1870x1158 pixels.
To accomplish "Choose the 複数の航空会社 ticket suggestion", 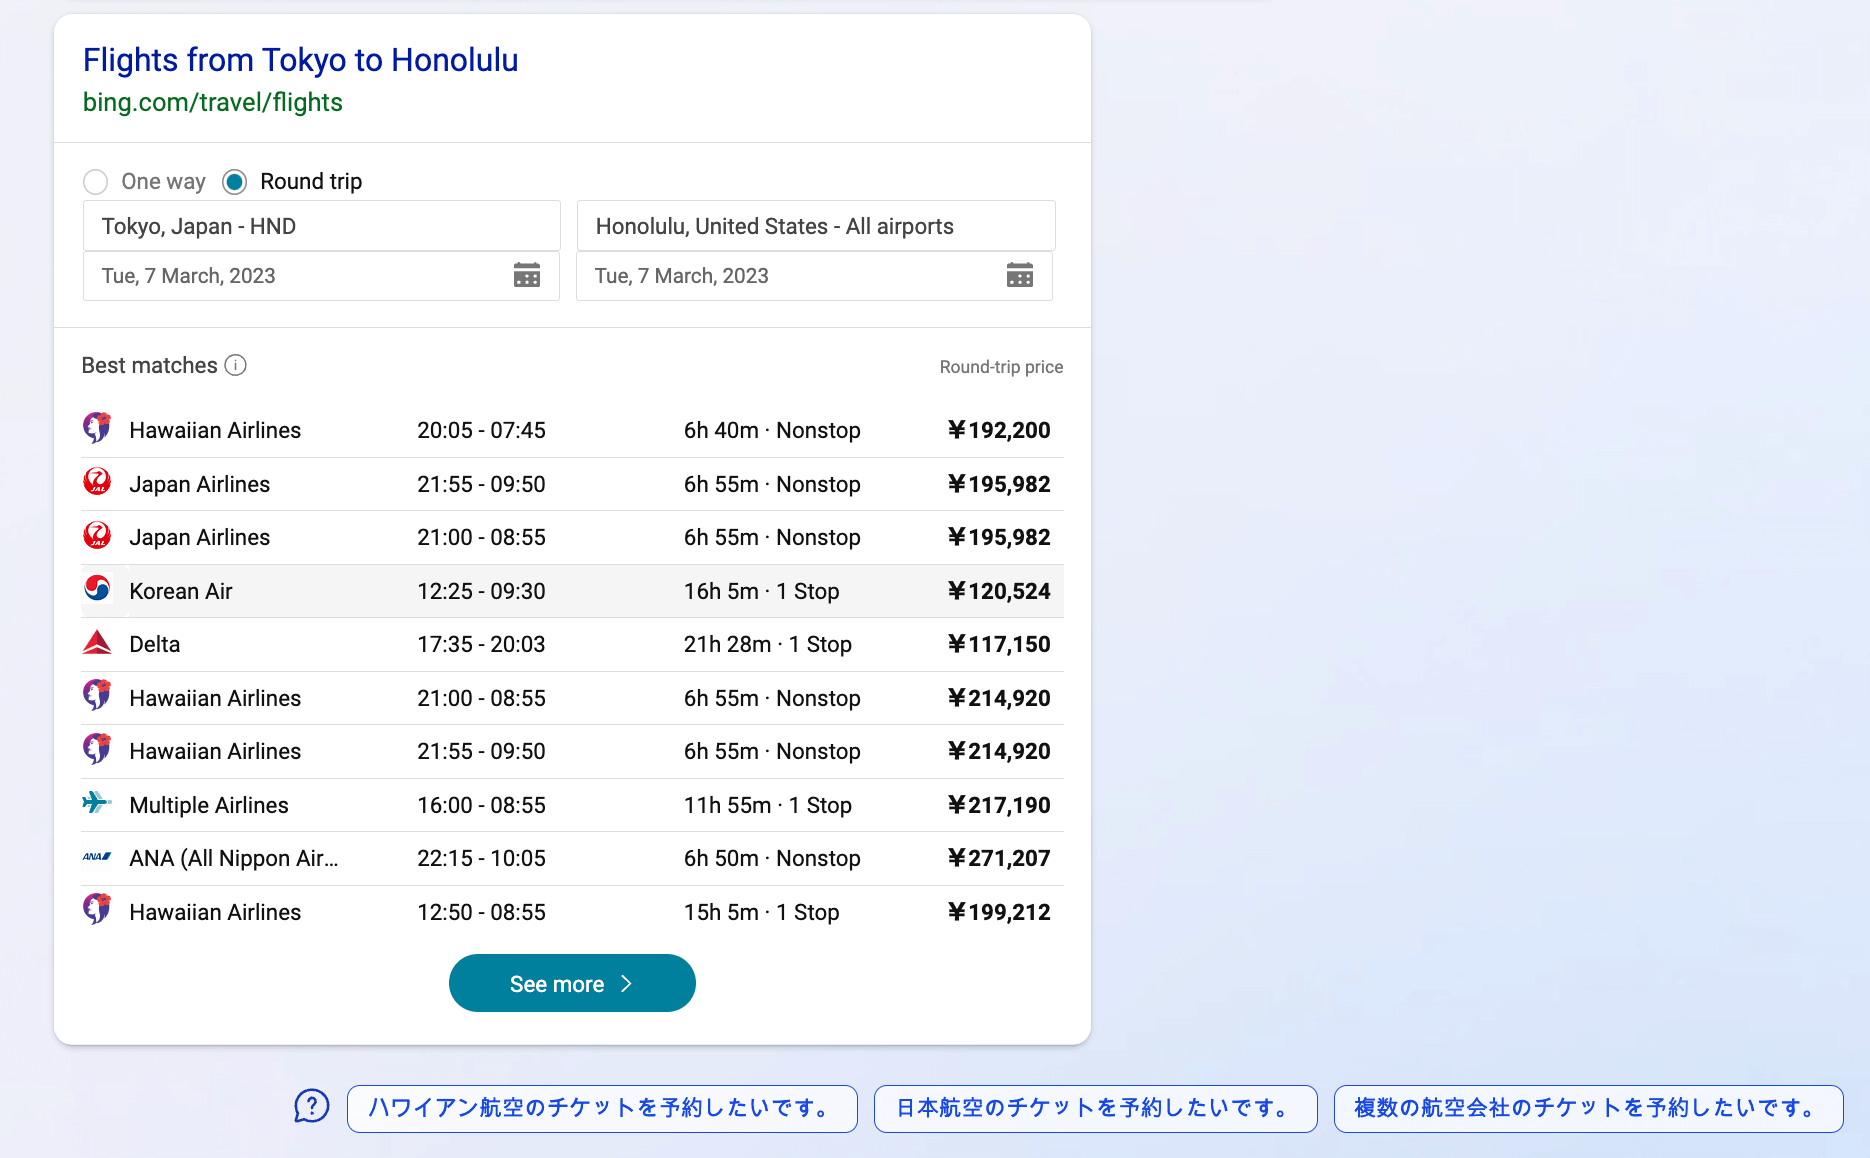I will pyautogui.click(x=1588, y=1108).
